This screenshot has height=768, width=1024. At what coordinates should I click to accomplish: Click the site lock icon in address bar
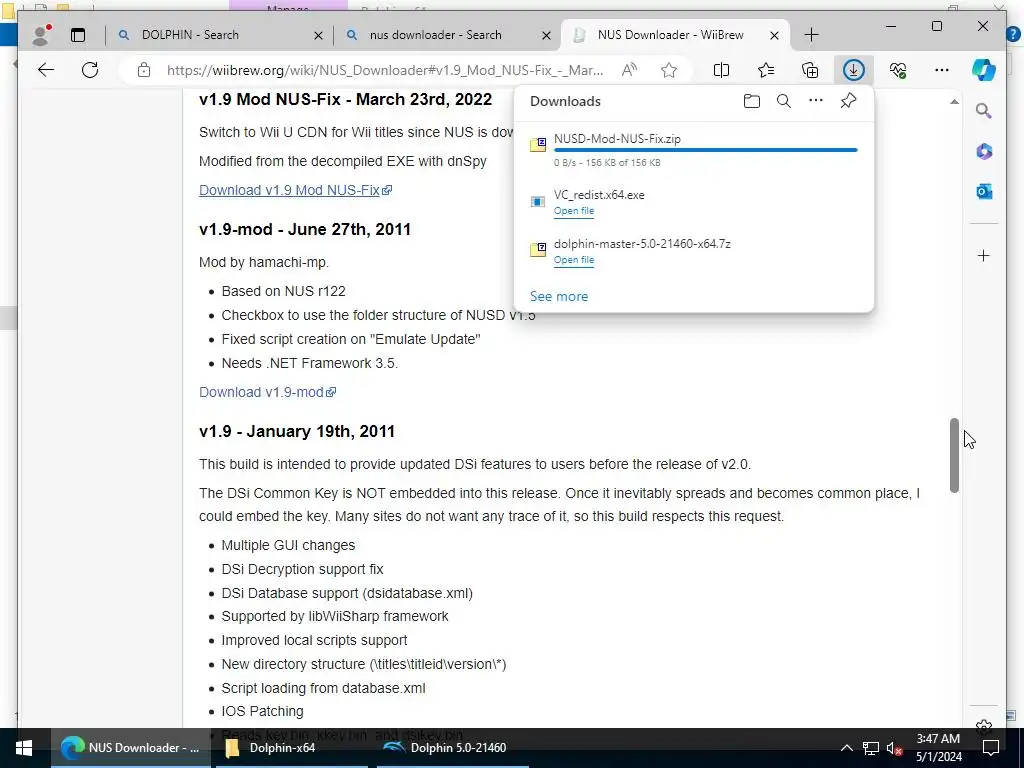point(144,70)
